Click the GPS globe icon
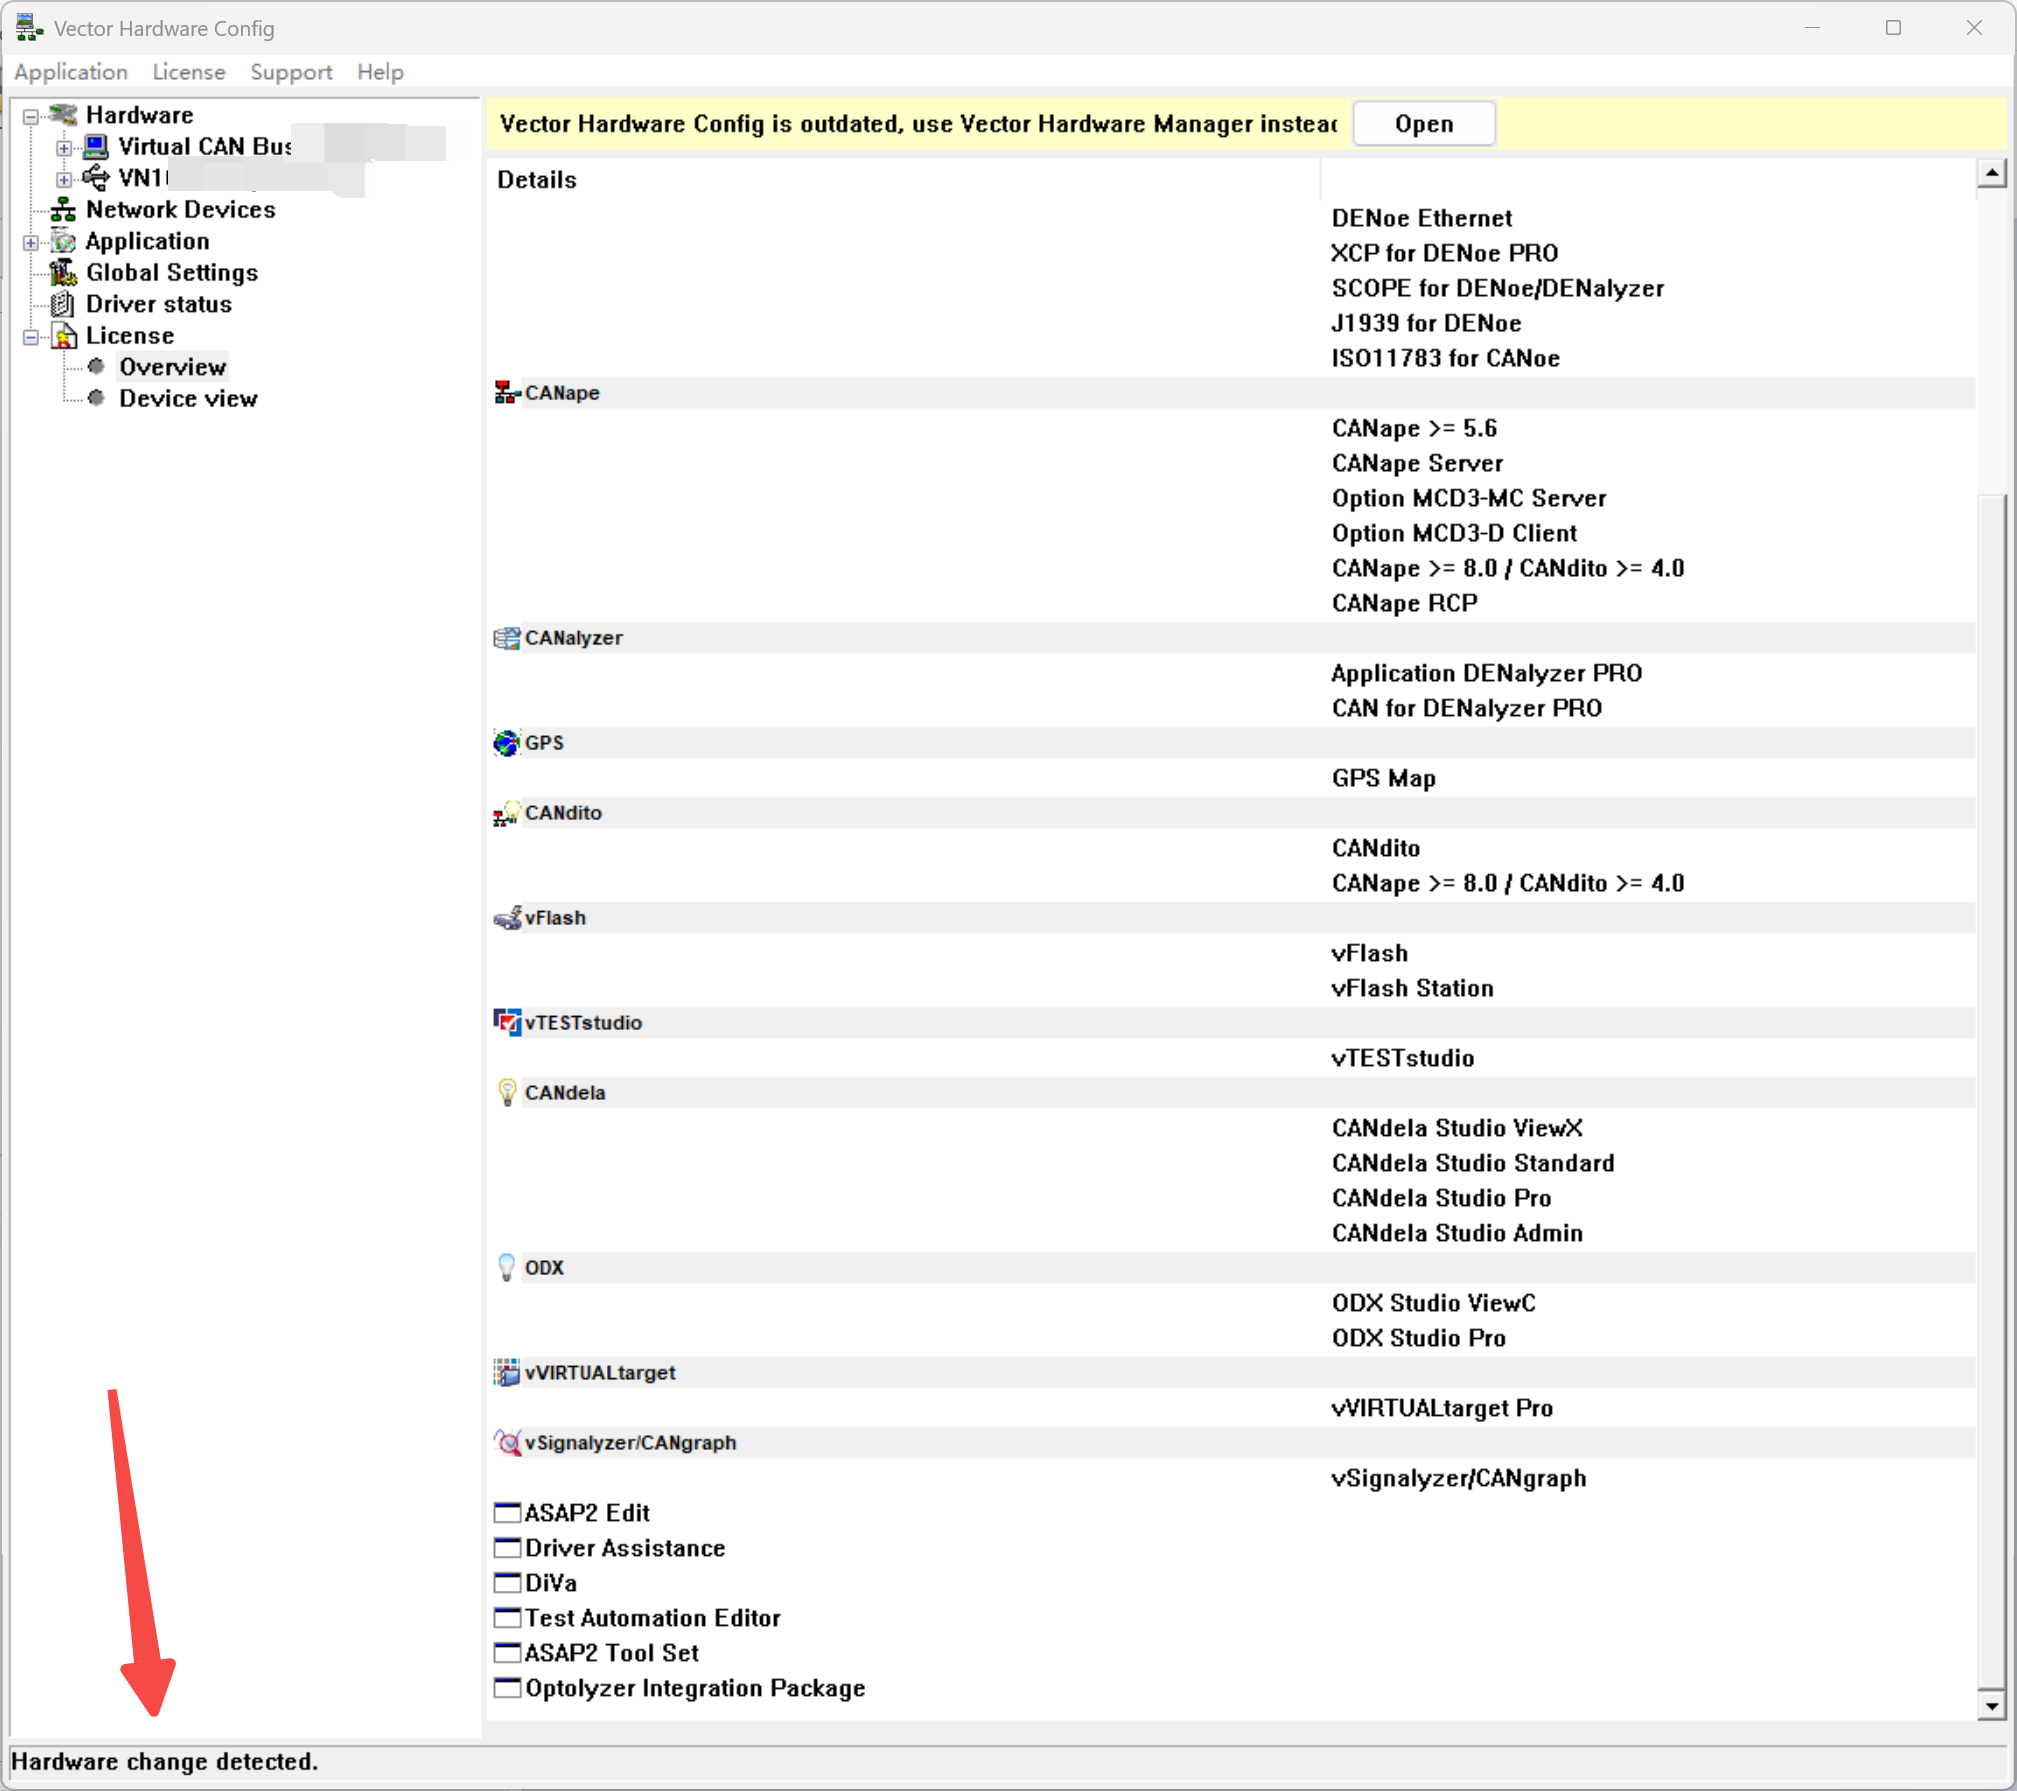Screen dimensions: 2017x1791 click(507, 743)
